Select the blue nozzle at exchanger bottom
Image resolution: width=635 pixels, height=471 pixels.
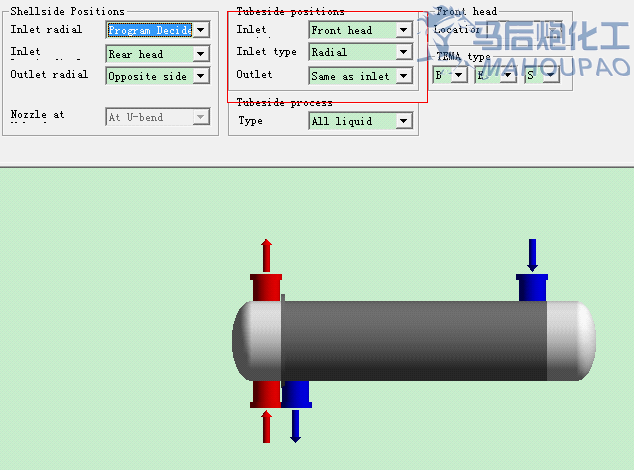(296, 394)
